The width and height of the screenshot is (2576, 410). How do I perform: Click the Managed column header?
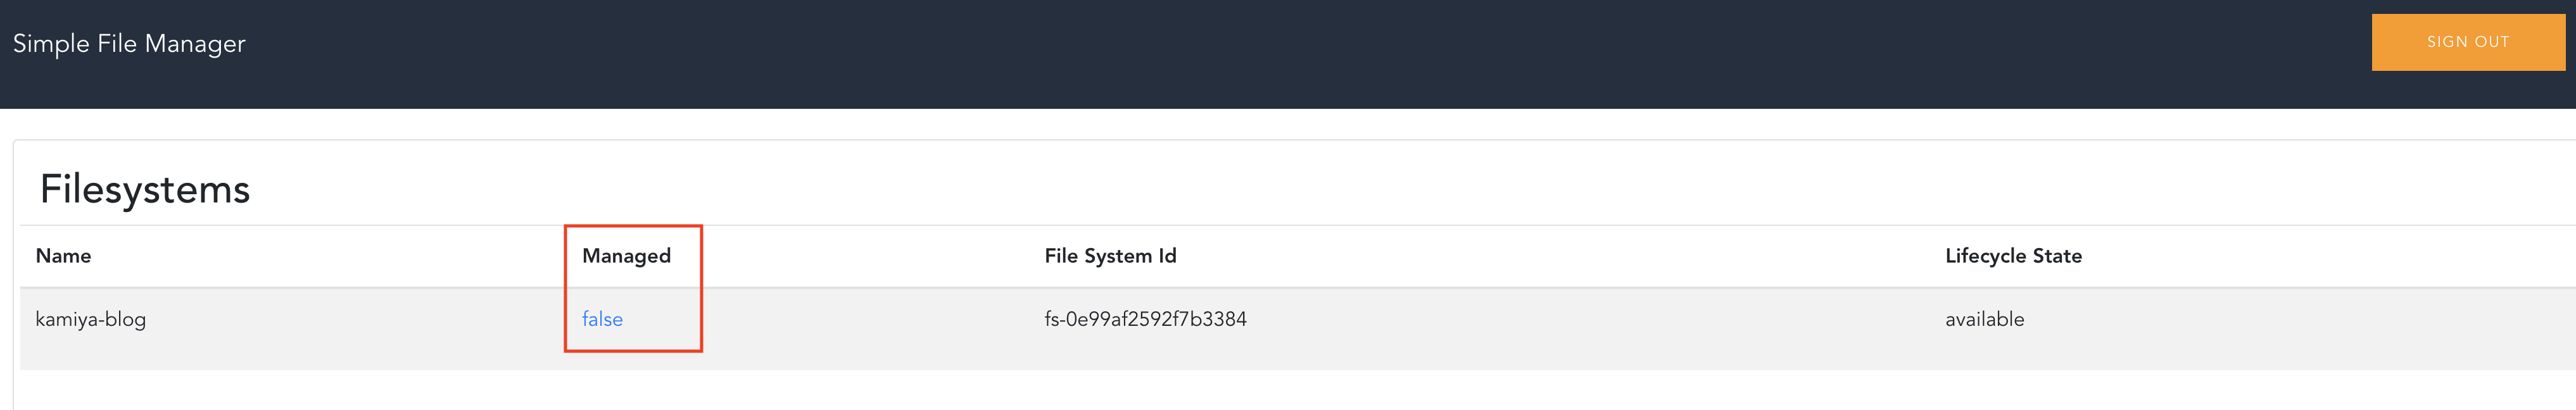point(627,255)
